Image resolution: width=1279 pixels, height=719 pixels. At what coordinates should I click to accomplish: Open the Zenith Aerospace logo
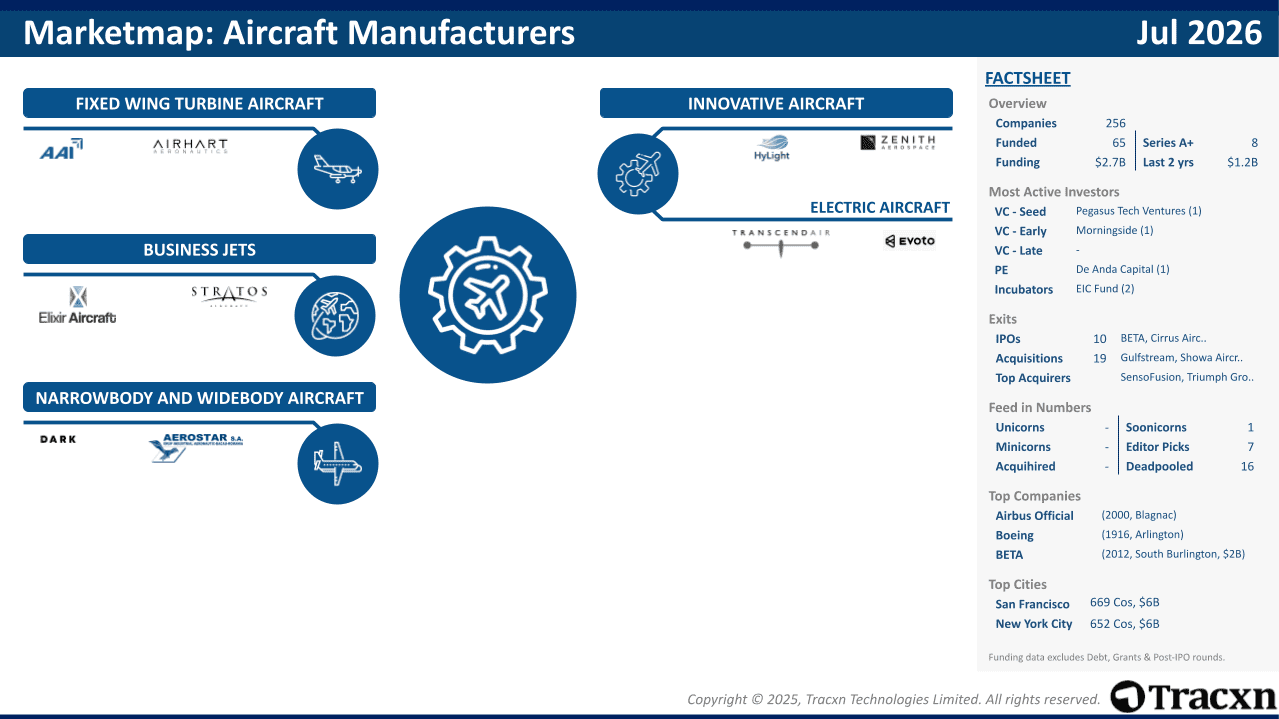point(898,142)
